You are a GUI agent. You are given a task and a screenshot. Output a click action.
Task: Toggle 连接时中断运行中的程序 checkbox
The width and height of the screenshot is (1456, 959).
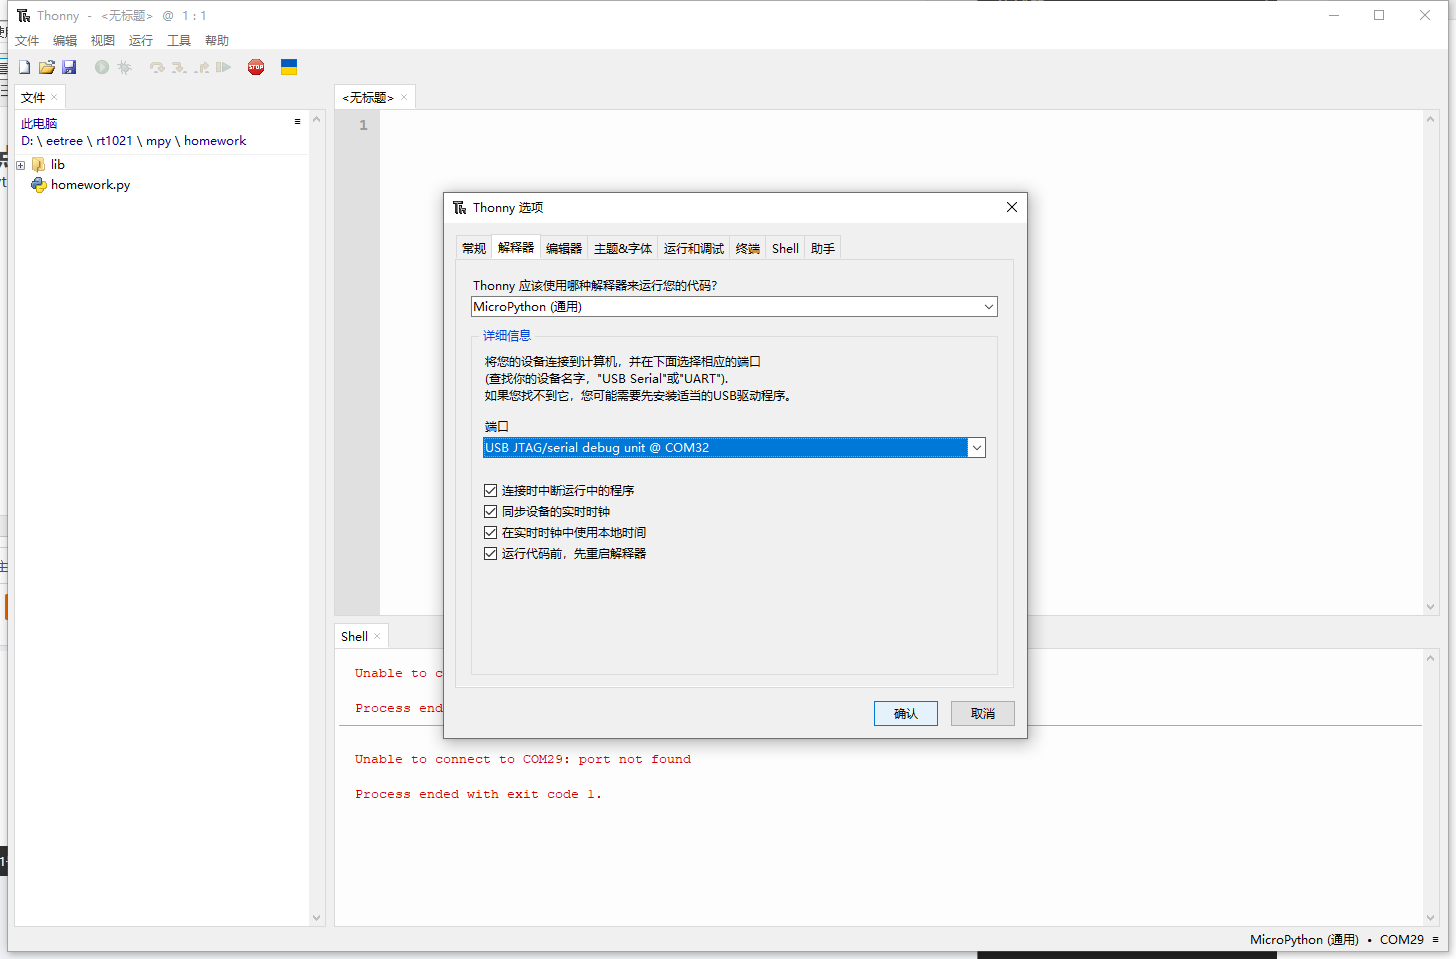pos(490,490)
